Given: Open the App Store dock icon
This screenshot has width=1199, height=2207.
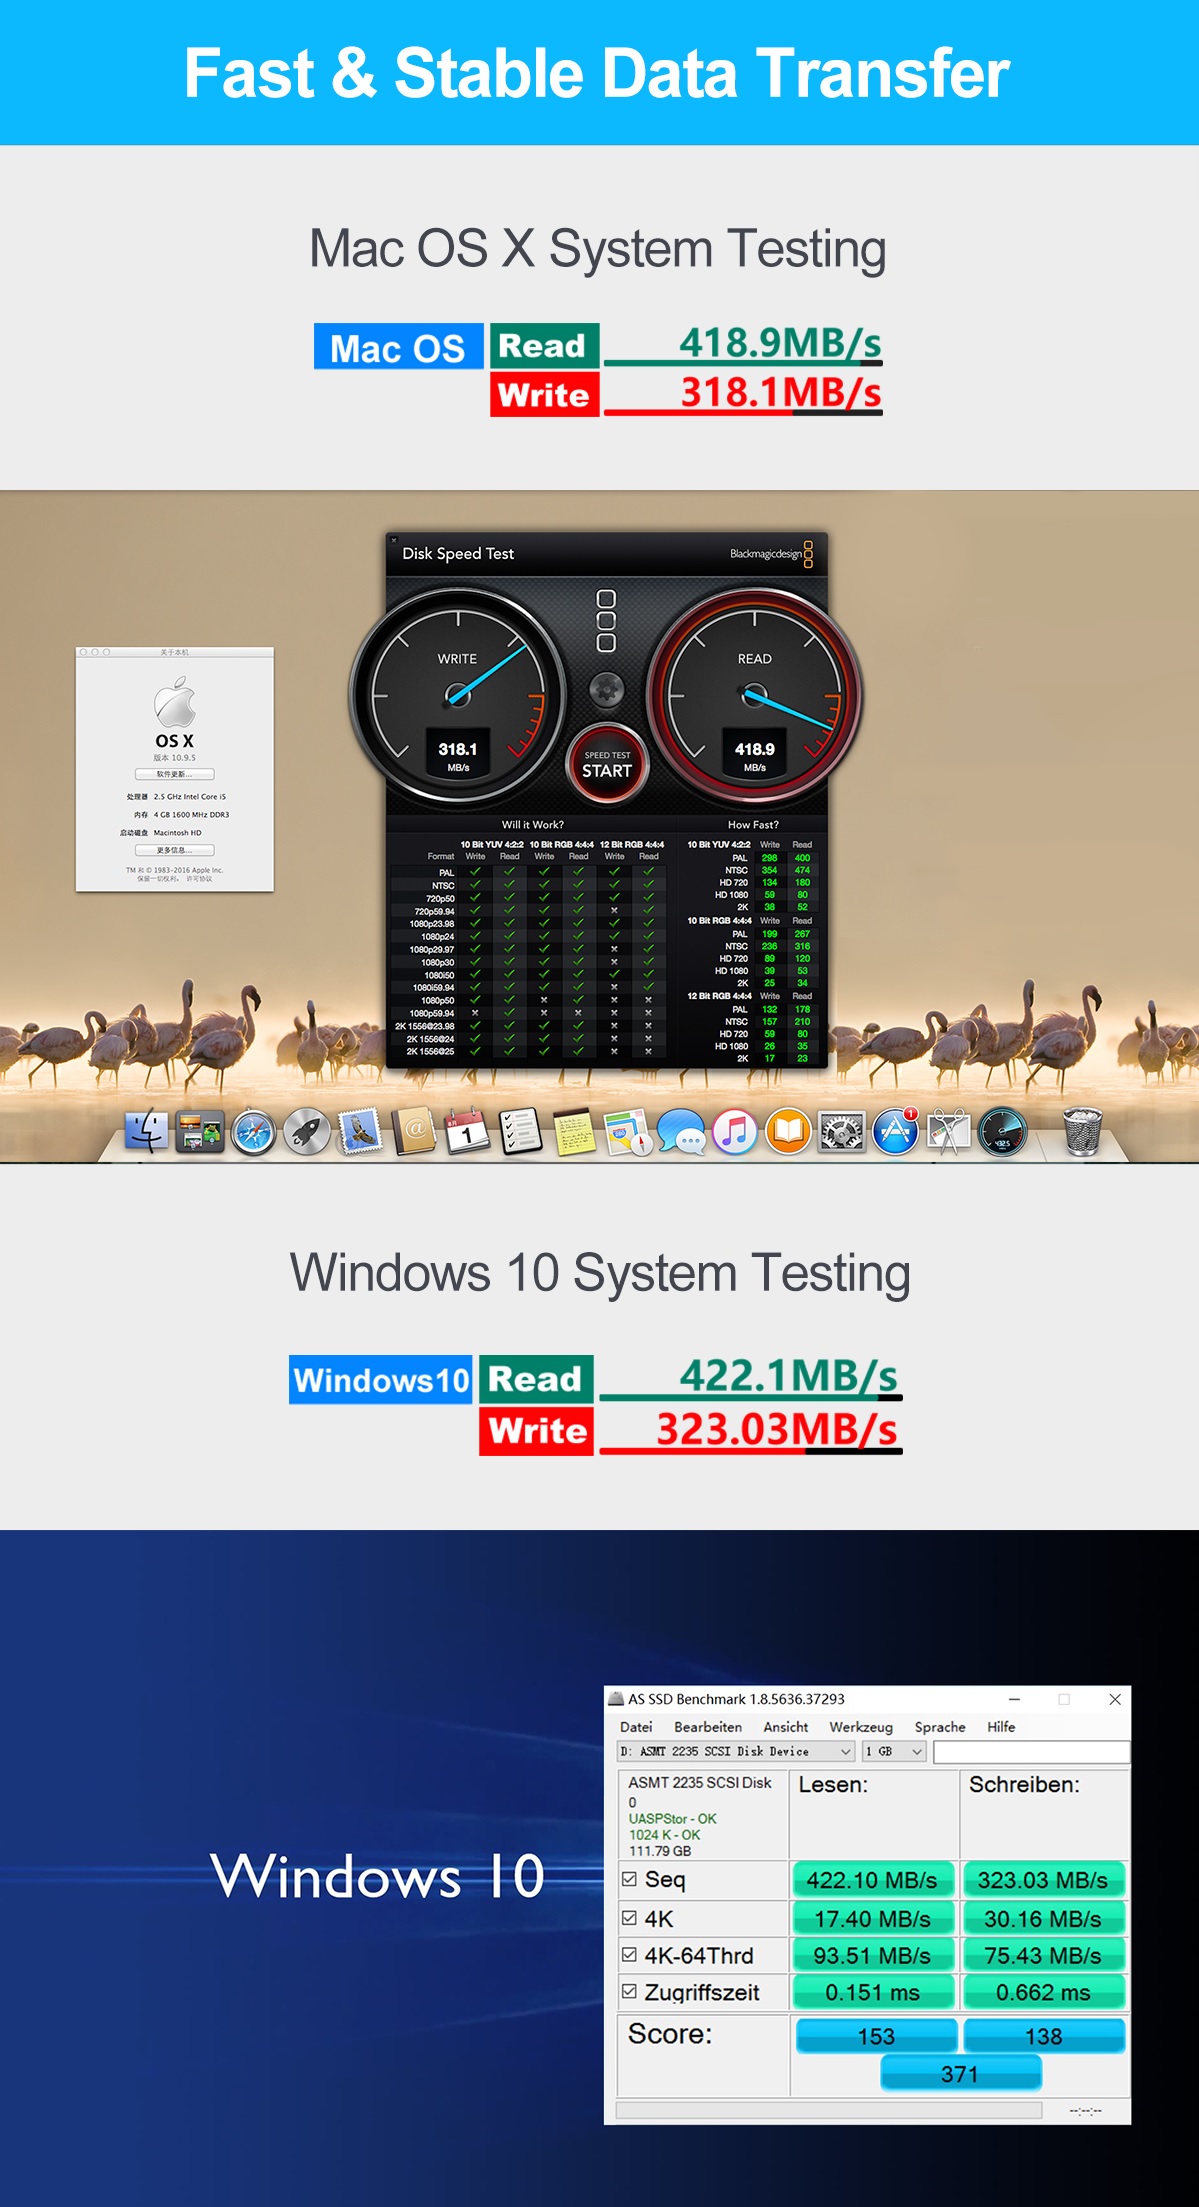Looking at the screenshot, I should pyautogui.click(x=895, y=1132).
